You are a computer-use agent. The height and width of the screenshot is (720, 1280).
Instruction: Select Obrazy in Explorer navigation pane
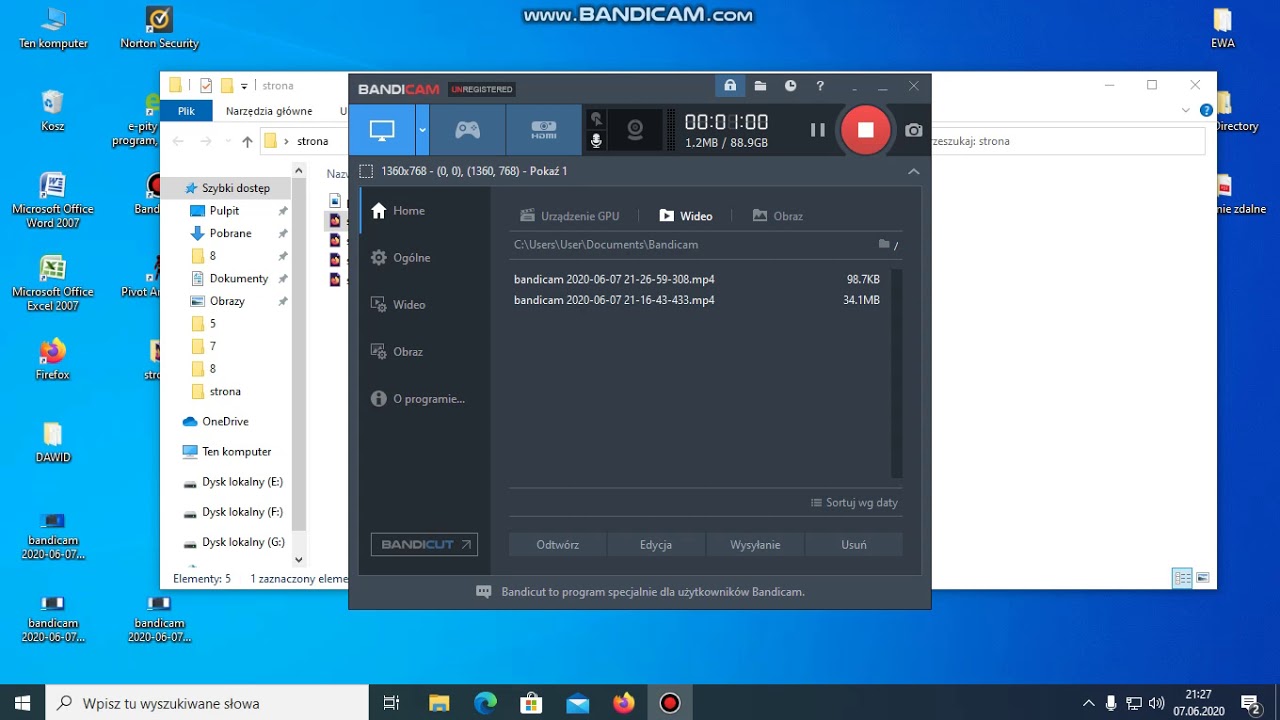coord(227,301)
